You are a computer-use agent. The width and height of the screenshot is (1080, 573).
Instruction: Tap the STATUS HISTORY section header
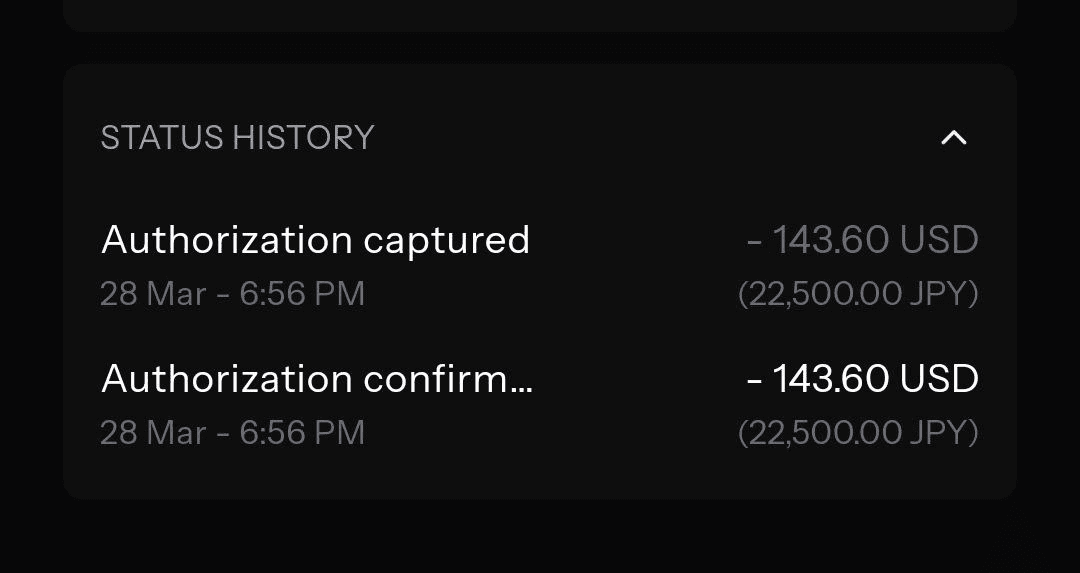pos(237,138)
